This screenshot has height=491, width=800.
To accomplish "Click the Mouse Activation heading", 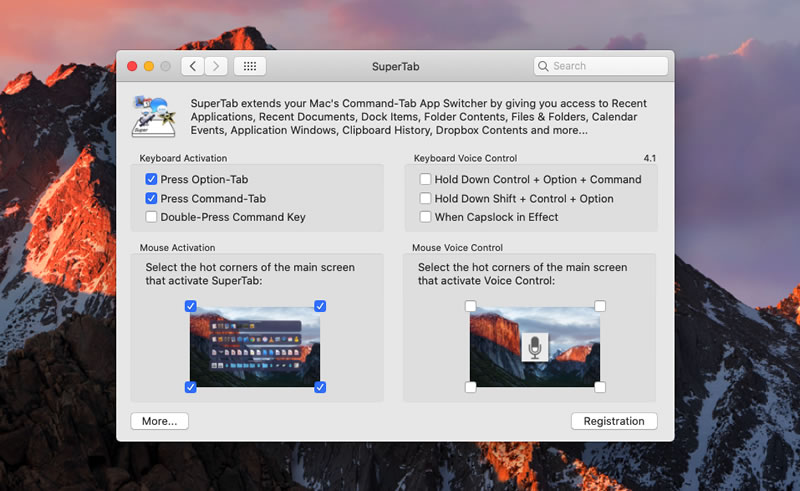I will tap(178, 248).
